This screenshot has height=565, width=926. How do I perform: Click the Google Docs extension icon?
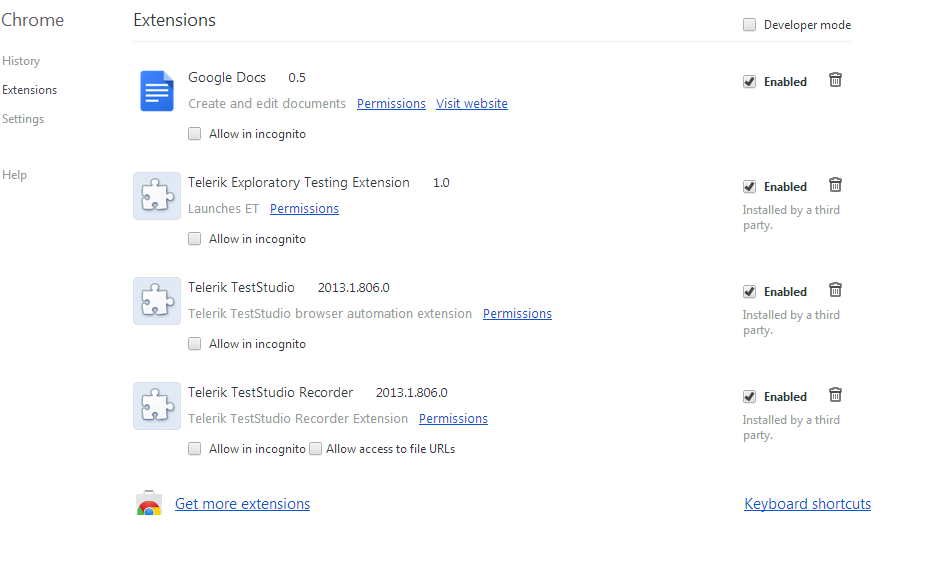coord(156,91)
